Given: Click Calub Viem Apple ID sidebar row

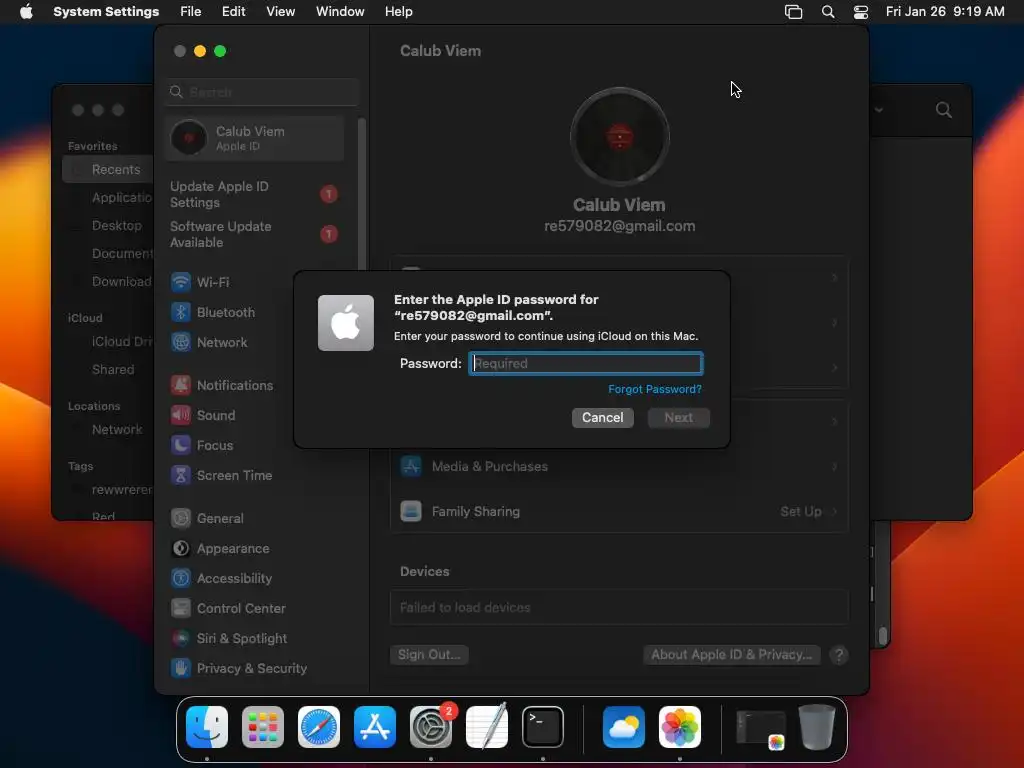Looking at the screenshot, I should (255, 138).
